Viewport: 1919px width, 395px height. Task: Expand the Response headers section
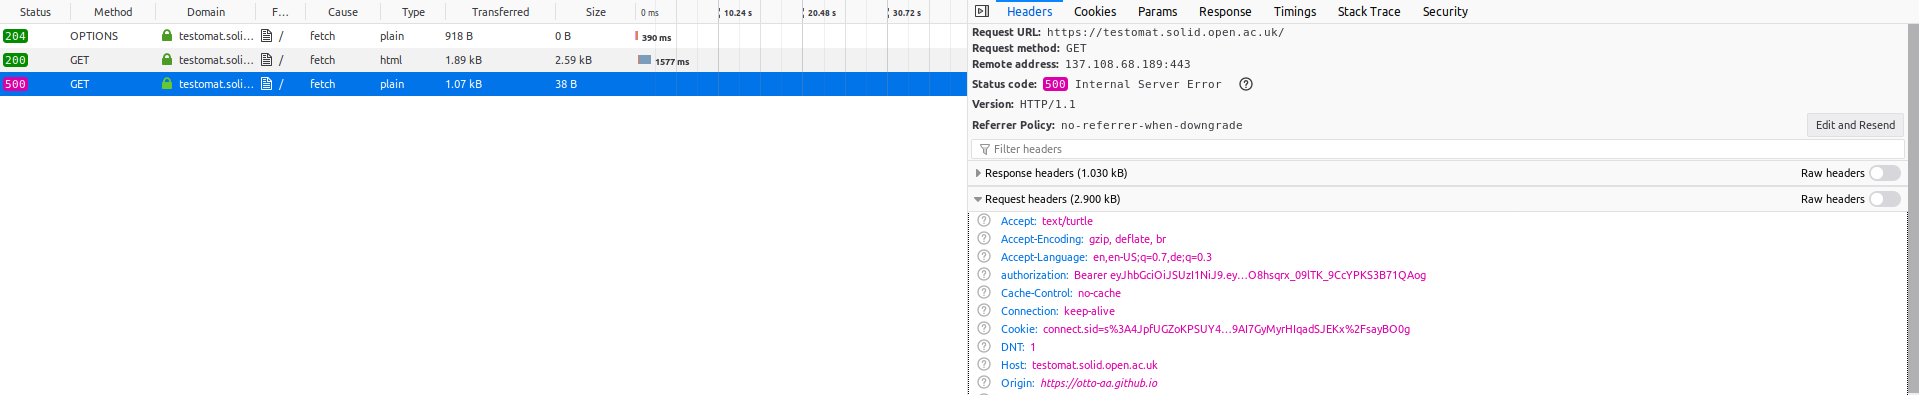978,173
